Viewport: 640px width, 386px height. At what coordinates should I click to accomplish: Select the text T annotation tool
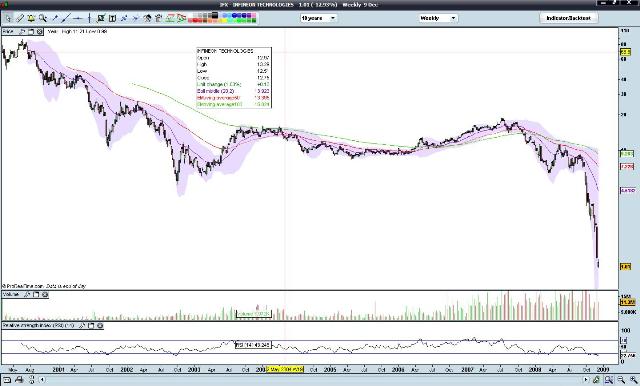pos(113,18)
